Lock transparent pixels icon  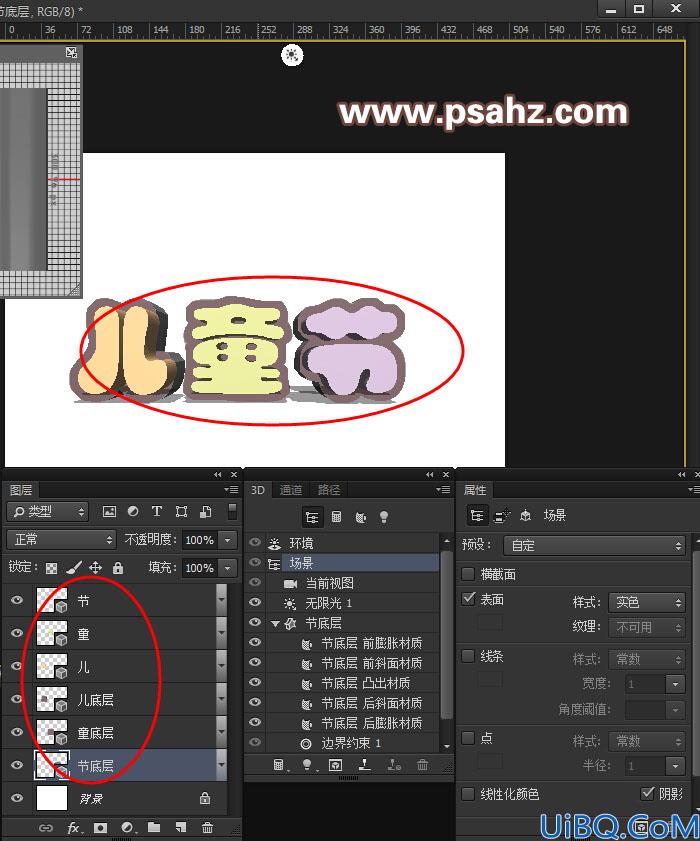point(51,568)
